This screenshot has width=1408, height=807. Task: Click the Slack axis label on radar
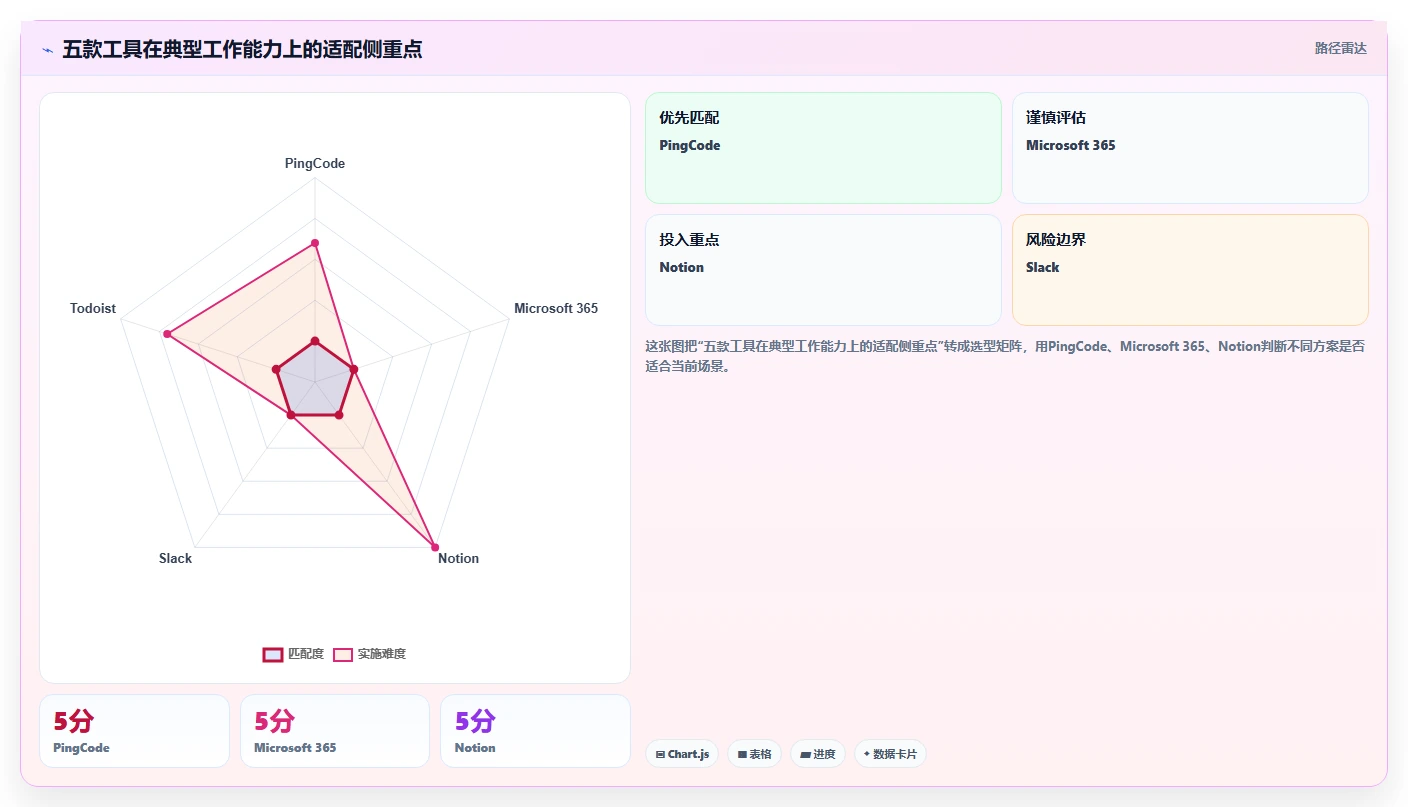coord(175,558)
